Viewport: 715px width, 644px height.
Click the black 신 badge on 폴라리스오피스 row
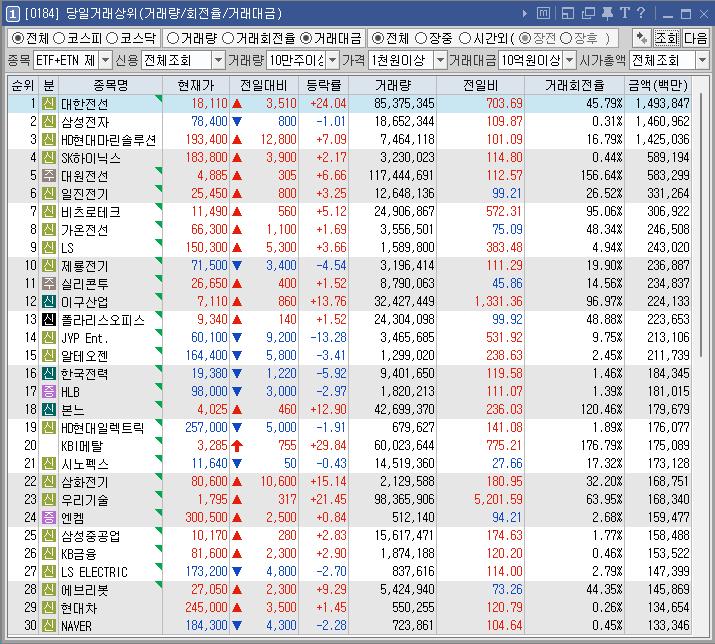49,319
